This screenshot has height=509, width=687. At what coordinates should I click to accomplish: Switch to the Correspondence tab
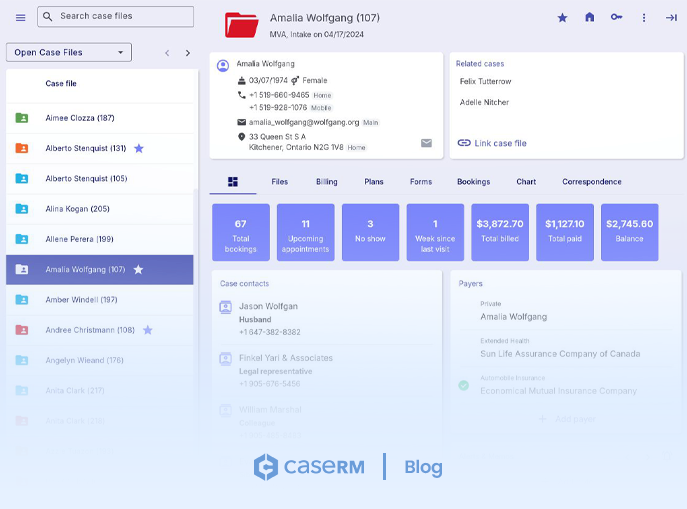click(x=592, y=182)
